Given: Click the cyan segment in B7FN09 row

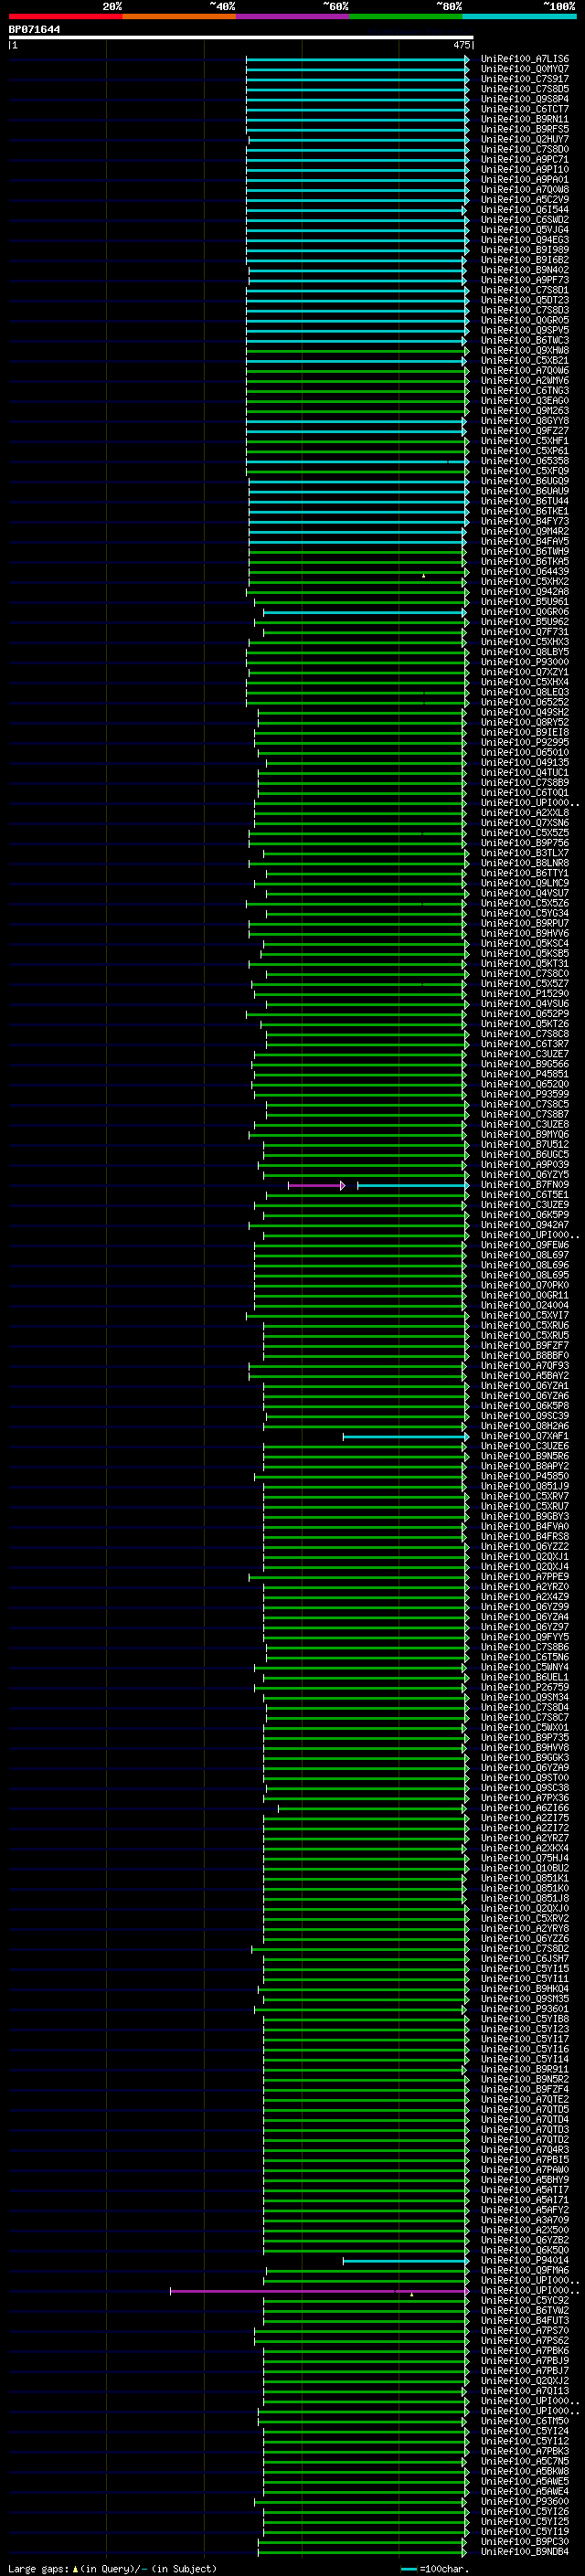Looking at the screenshot, I should click(x=413, y=1185).
